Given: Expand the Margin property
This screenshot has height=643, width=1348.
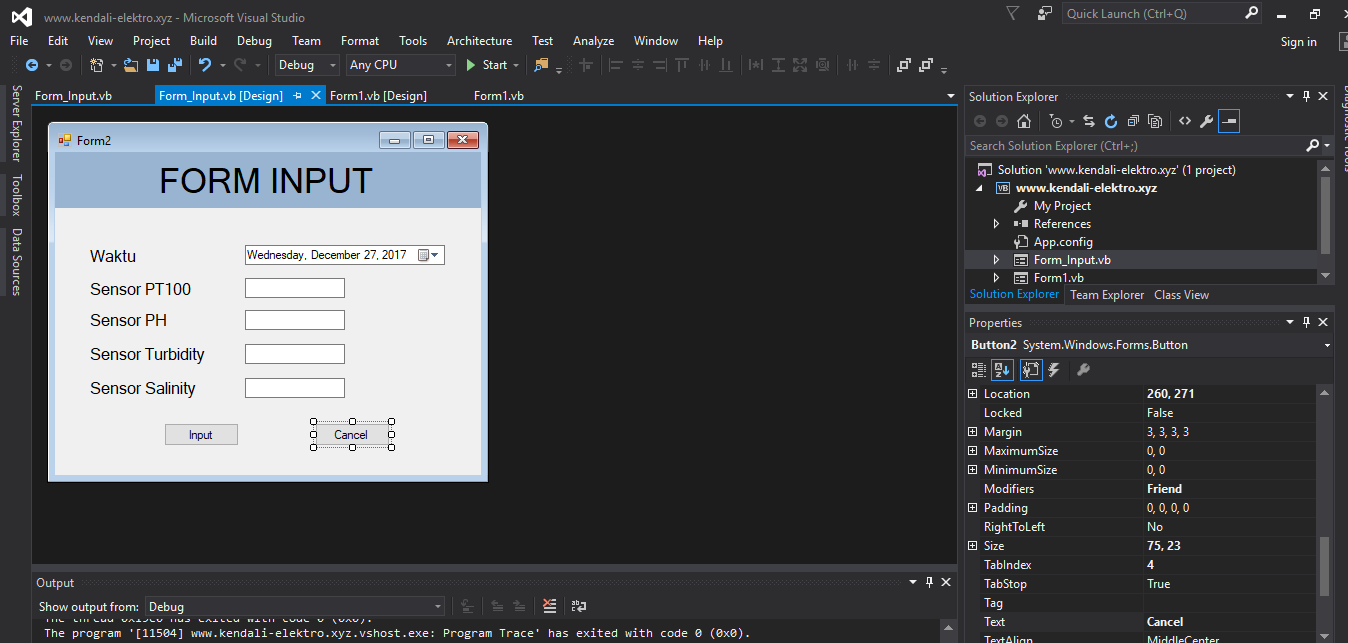Looking at the screenshot, I should (x=973, y=432).
